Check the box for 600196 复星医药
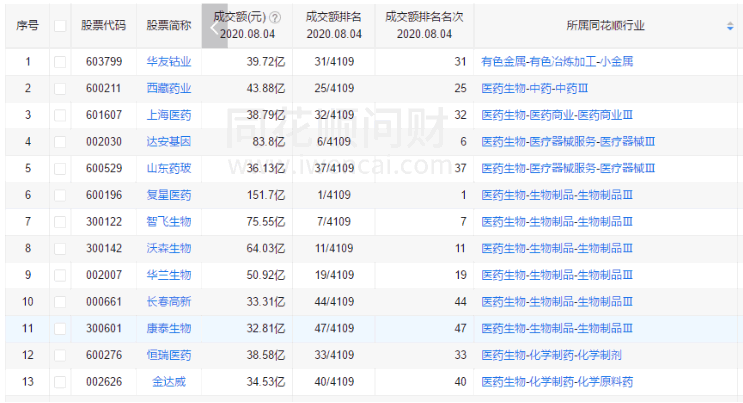 point(60,195)
